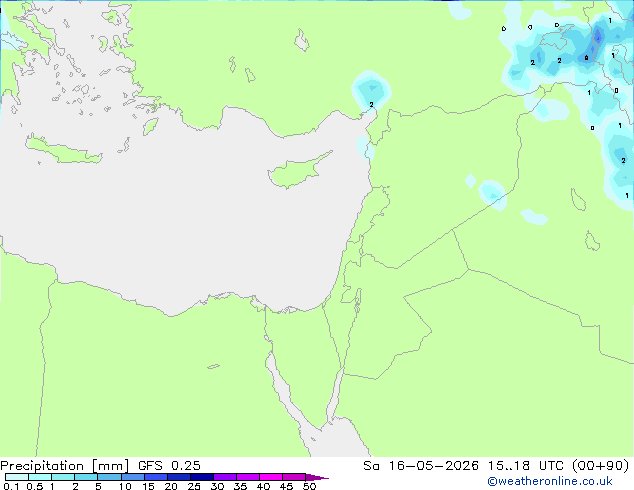This screenshot has height=490, width=634.
Task: Click the '15' legend scale label
Action: coord(148,486)
